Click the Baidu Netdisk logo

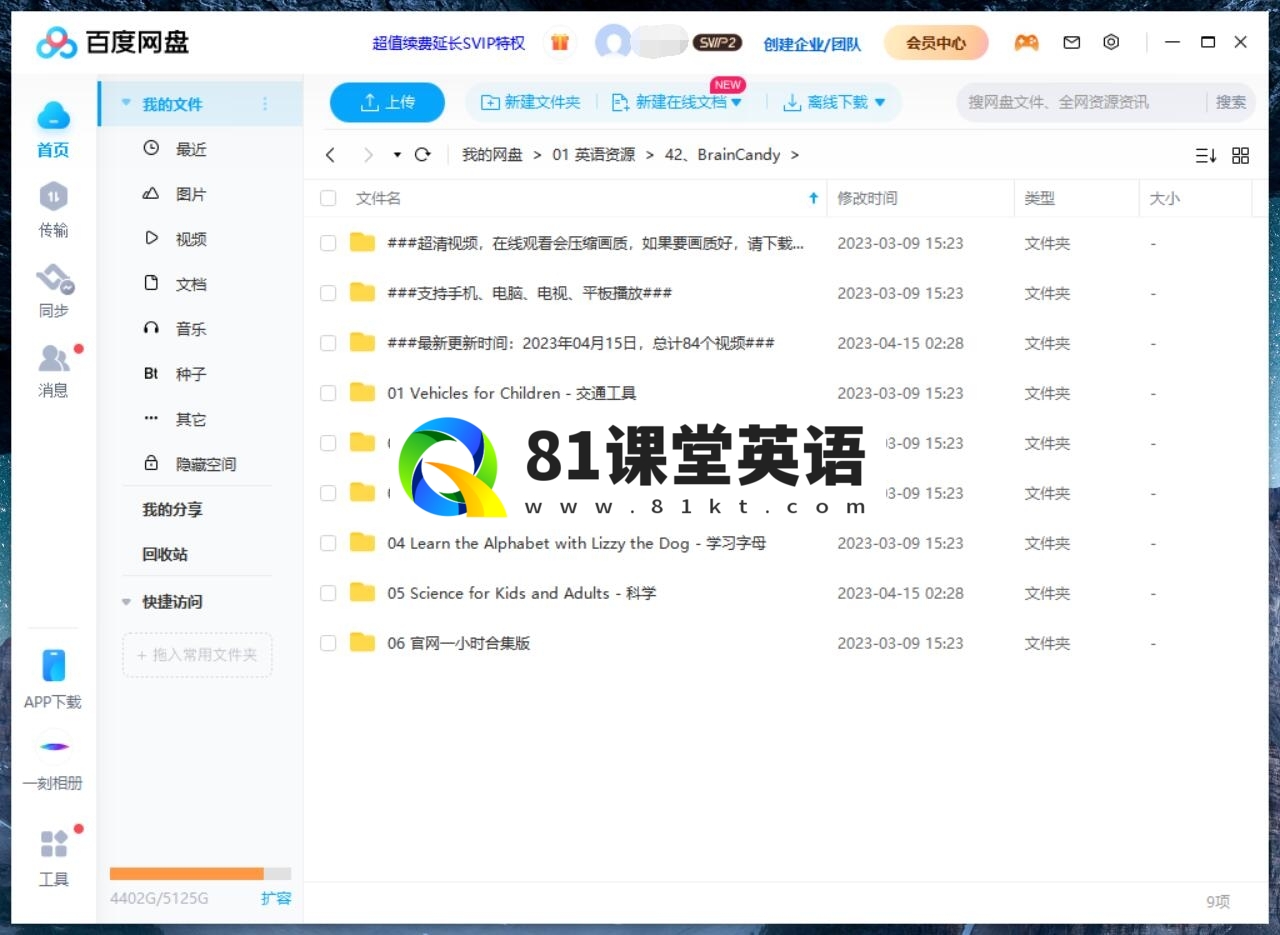coord(112,43)
